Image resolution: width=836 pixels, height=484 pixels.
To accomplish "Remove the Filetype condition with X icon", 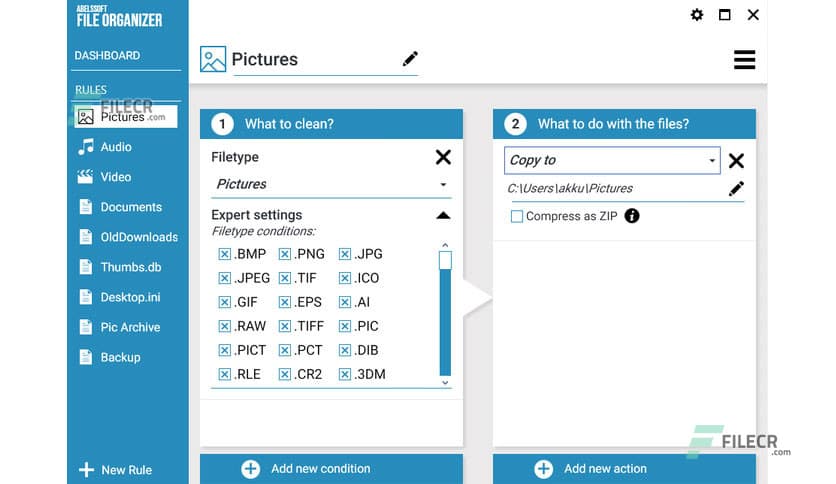I will 443,157.
